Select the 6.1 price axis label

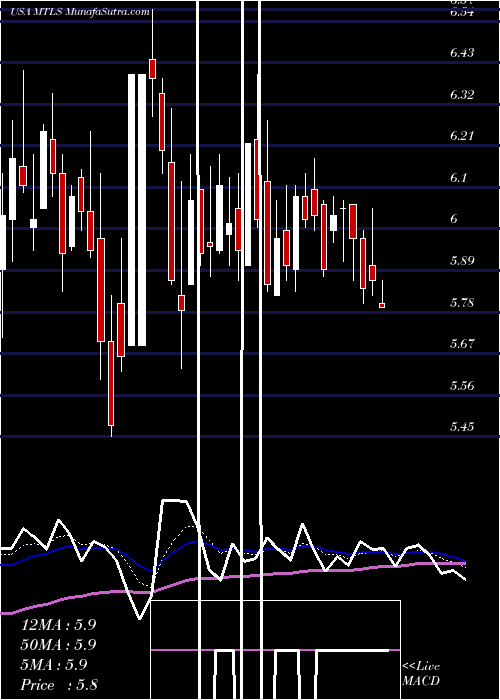pos(458,178)
